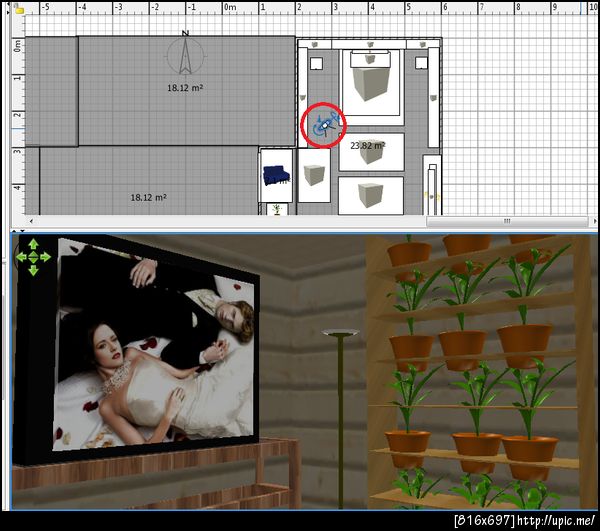Select small item on the left wall shelf
This screenshot has height=531, width=600.
click(303, 98)
